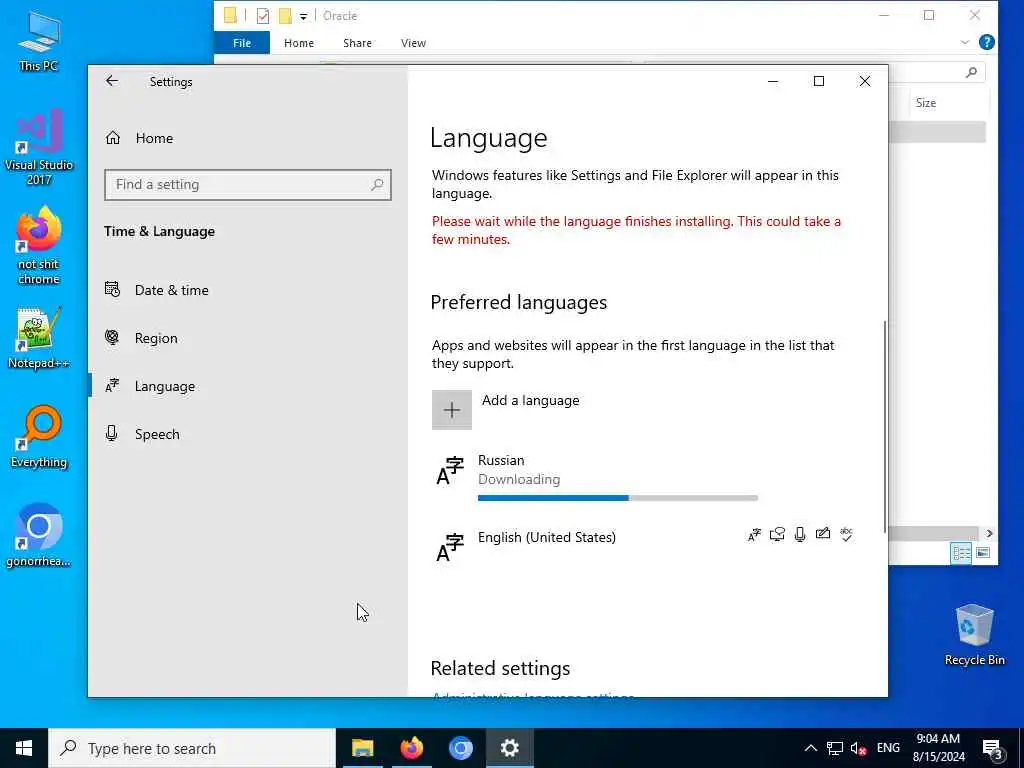This screenshot has height=768, width=1024.
Task: Open Settings Home page
Action: (x=140, y=138)
